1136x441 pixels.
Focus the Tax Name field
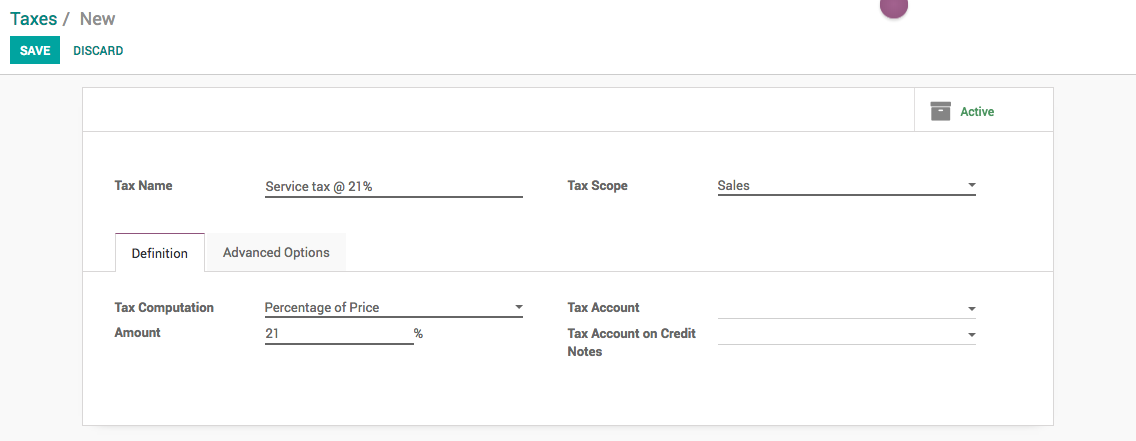pos(393,187)
